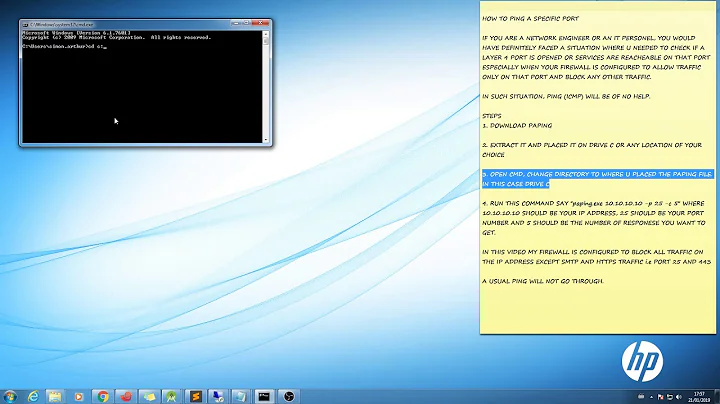Image resolution: width=720 pixels, height=404 pixels.
Task: Open OBS Studio from the taskbar
Action: coord(289,396)
